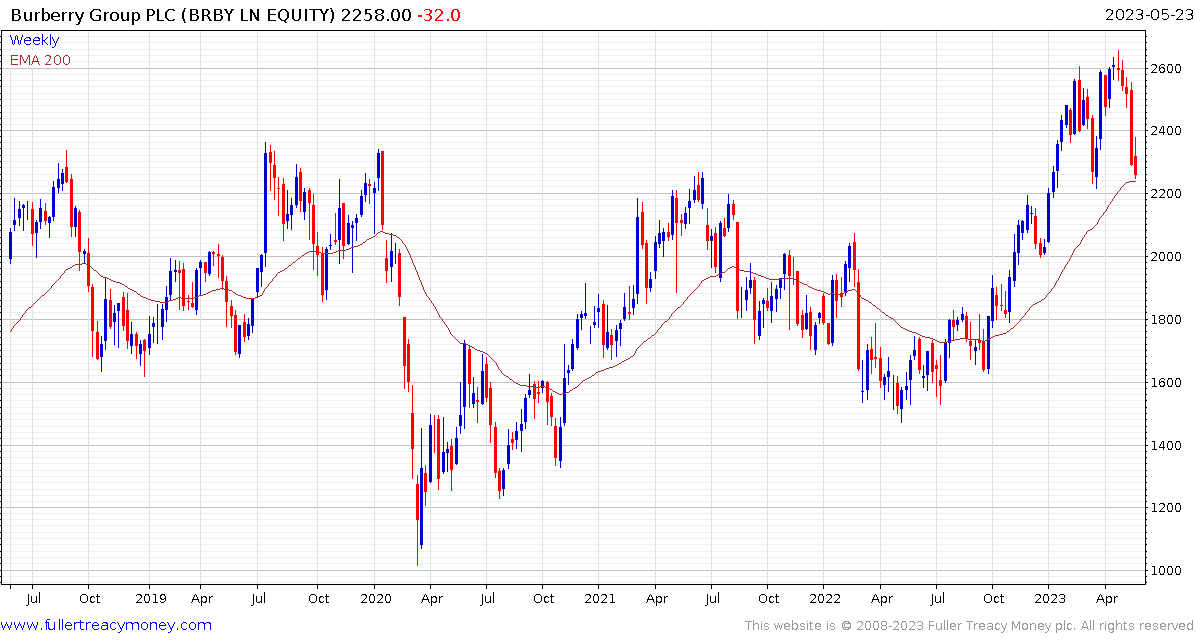
Task: Click the price value 2258.00
Action: 376,15
